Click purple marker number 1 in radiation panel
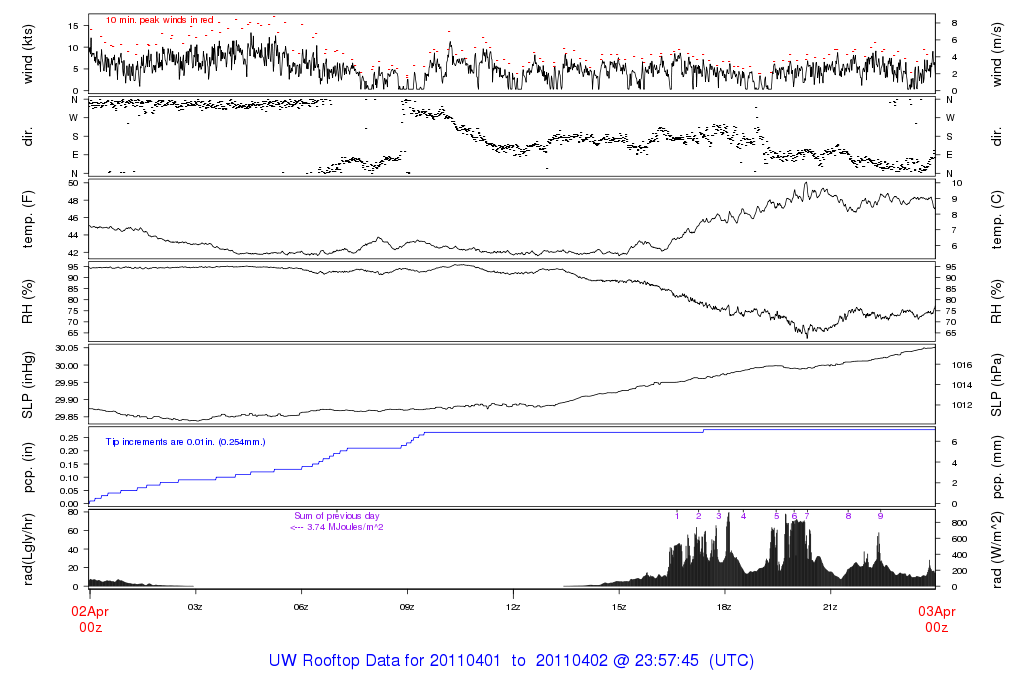This screenshot has height=700, width=1024. coord(677,516)
